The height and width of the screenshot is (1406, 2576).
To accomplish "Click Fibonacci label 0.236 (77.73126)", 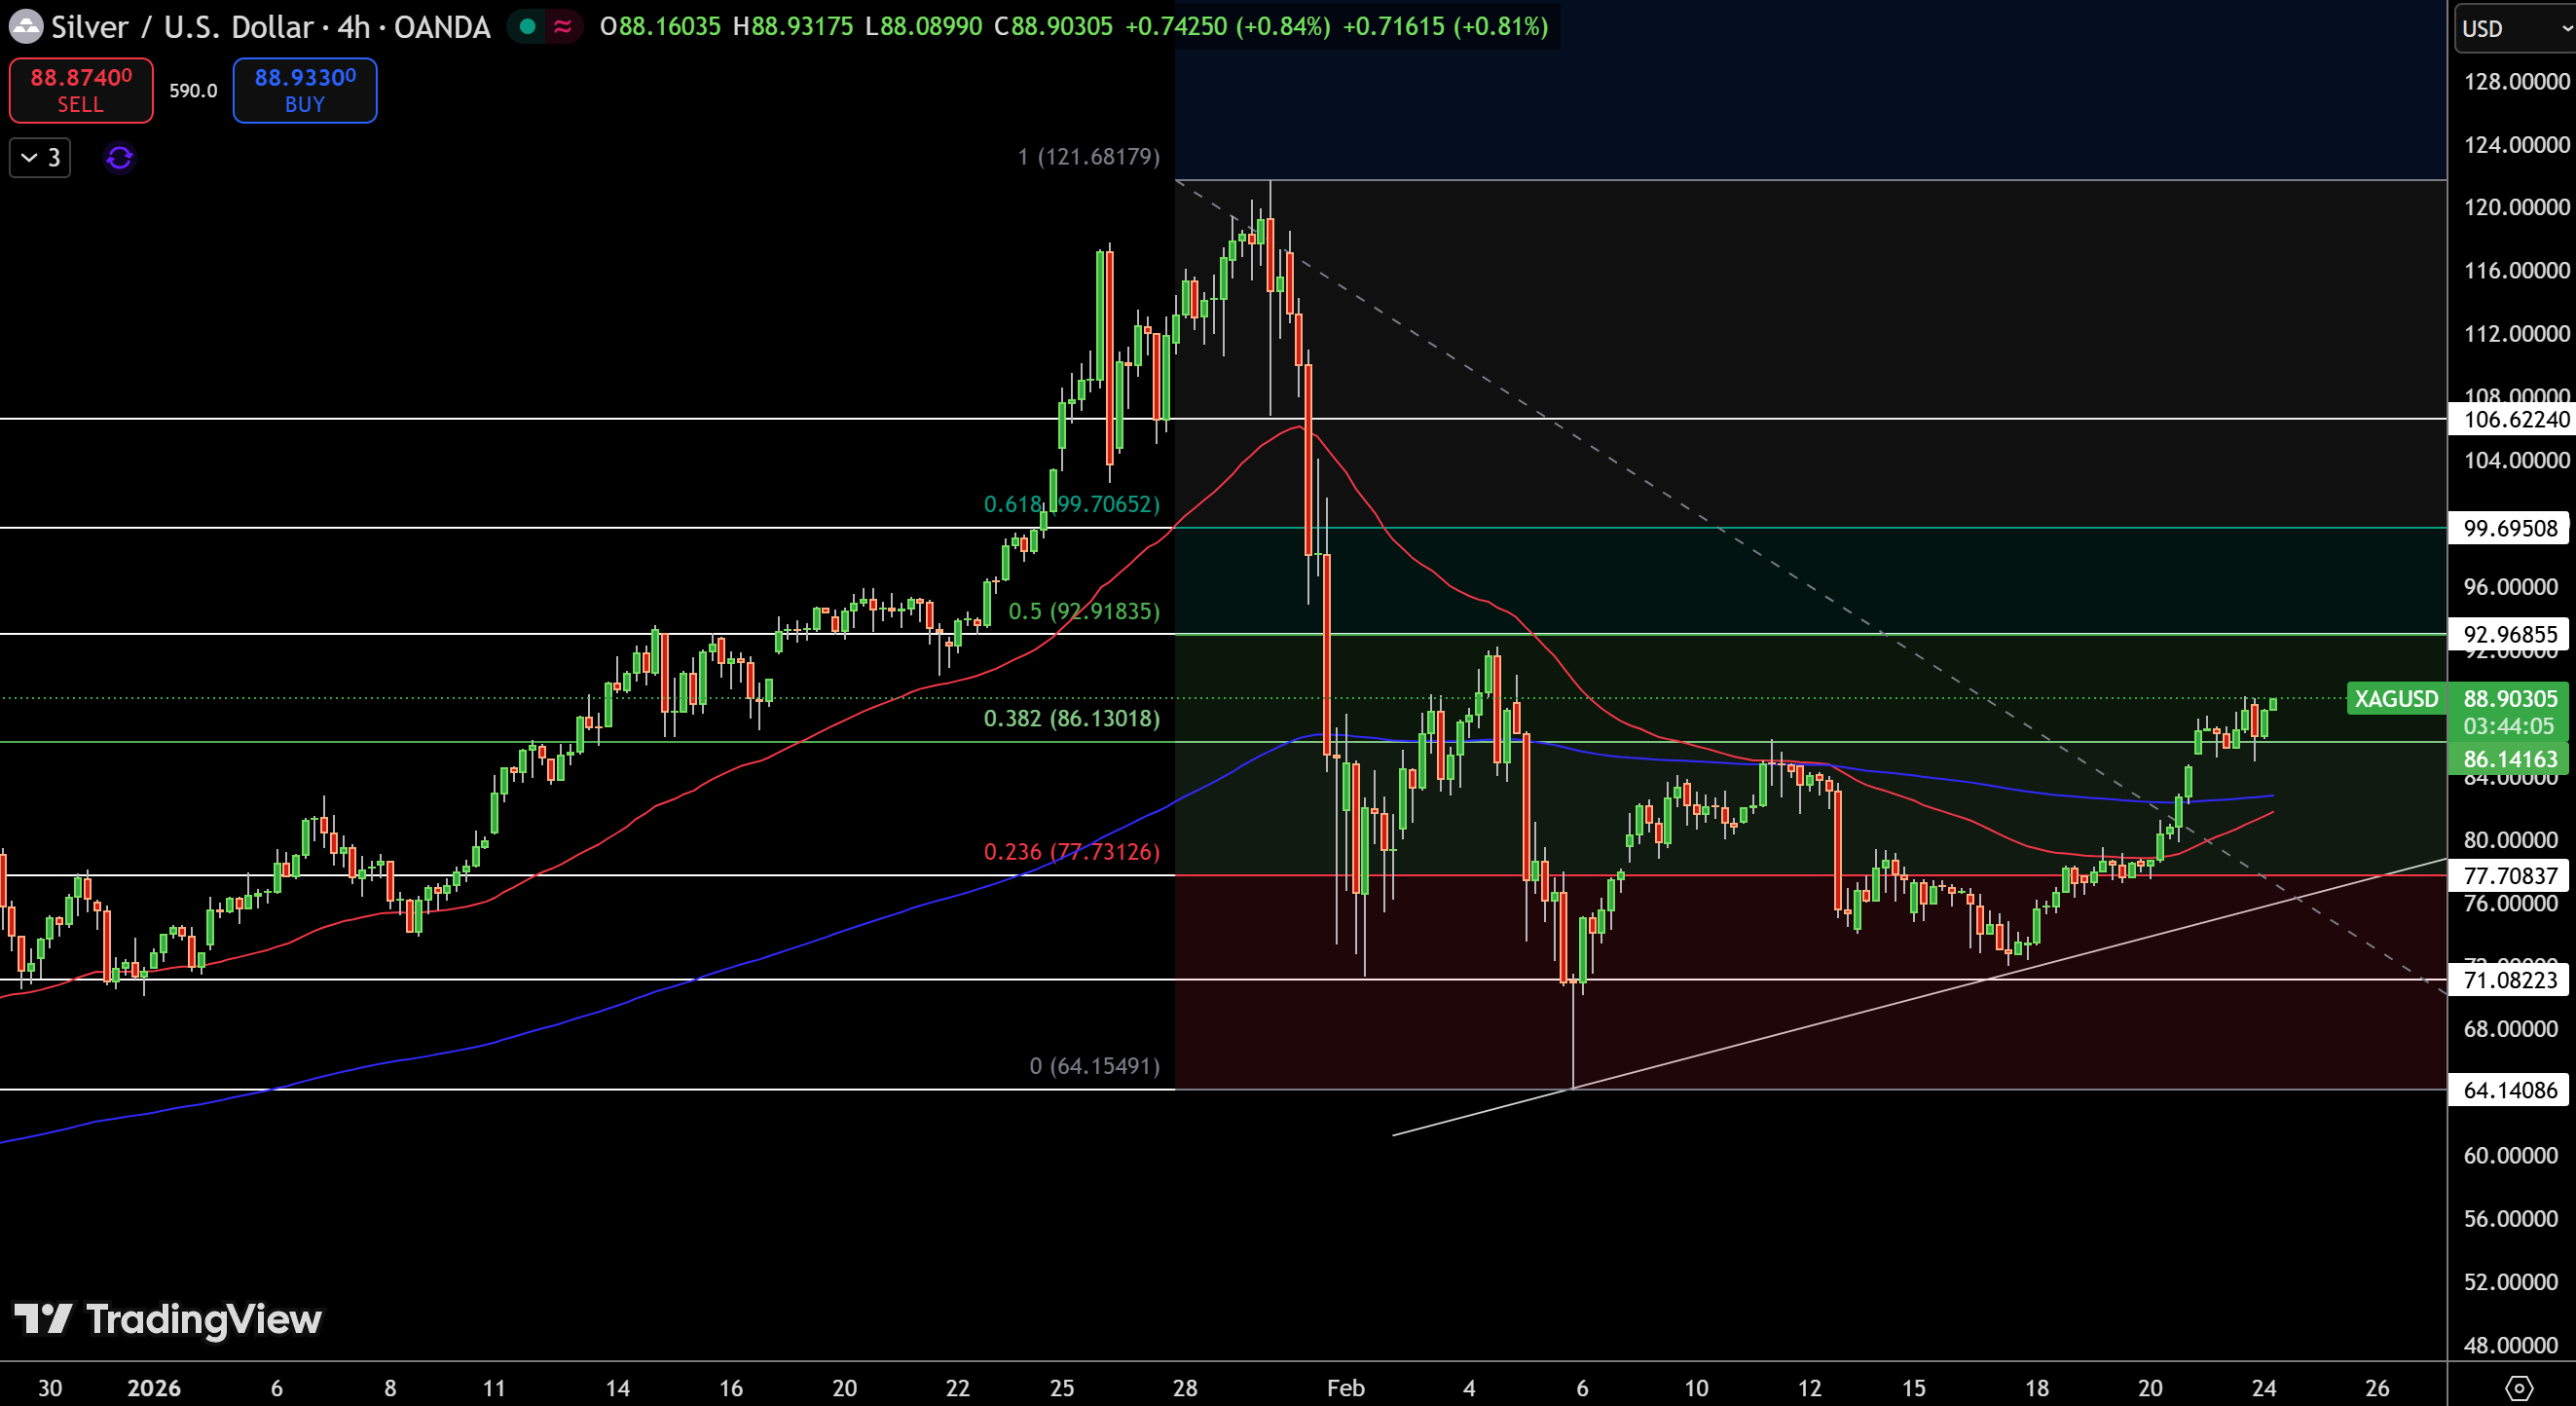I will pos(1072,852).
